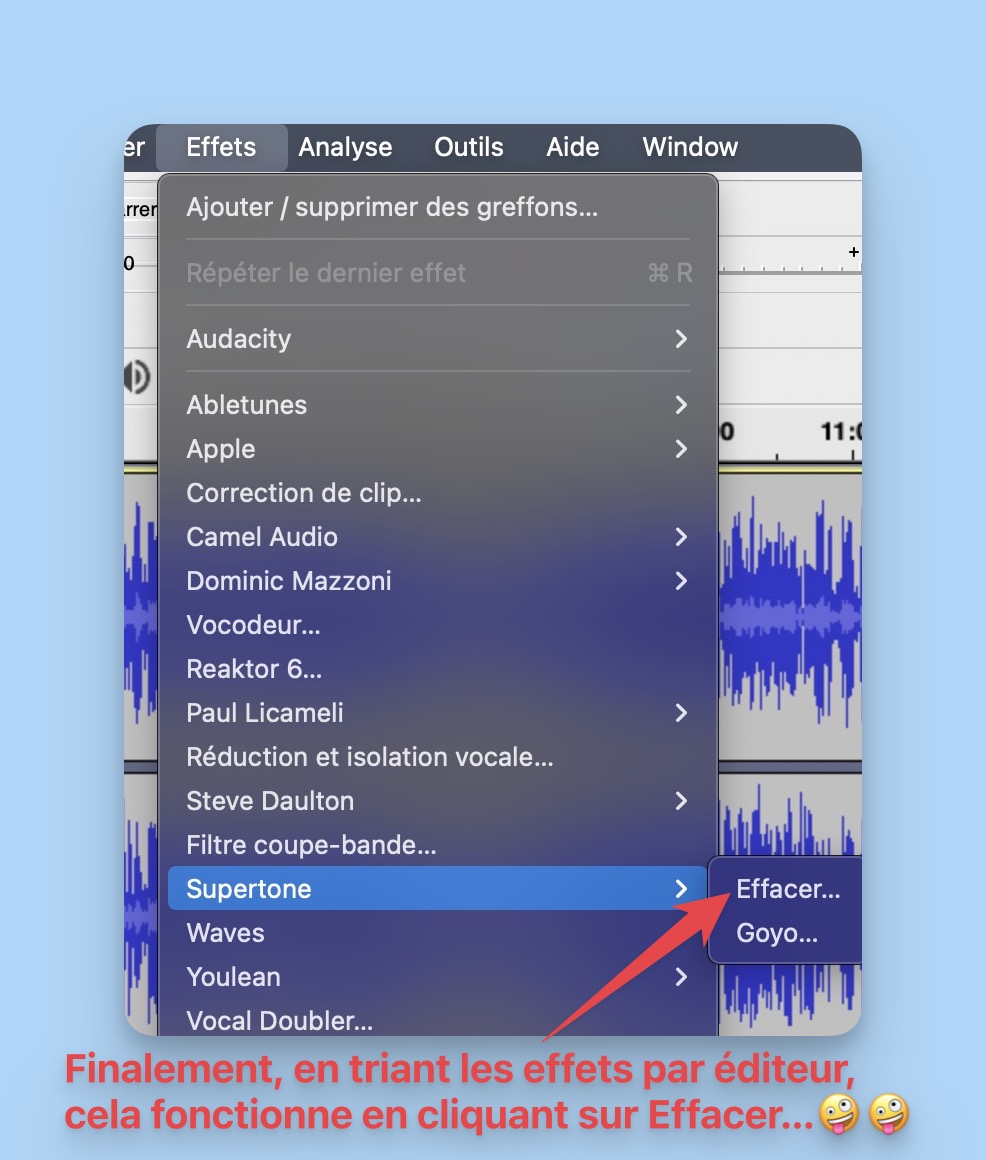Click Effacer in the Supertone submenu
This screenshot has width=986, height=1160.
click(x=787, y=888)
